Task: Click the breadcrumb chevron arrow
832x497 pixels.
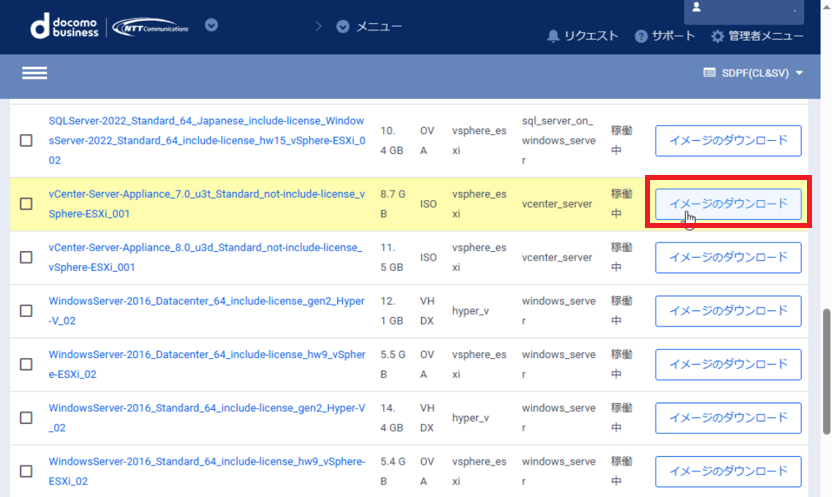Action: coord(318,26)
